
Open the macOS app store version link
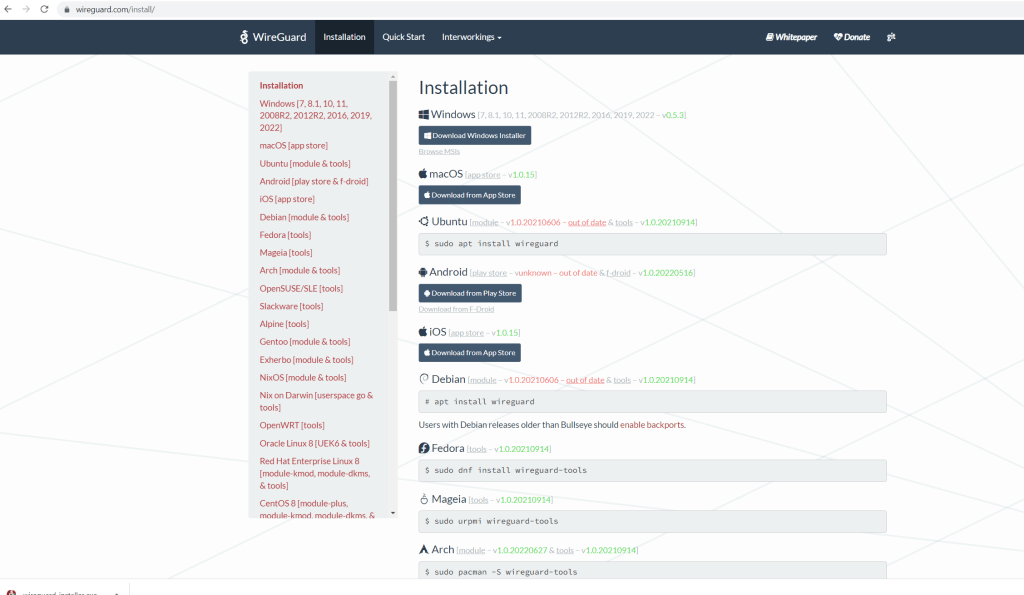[x=483, y=175]
